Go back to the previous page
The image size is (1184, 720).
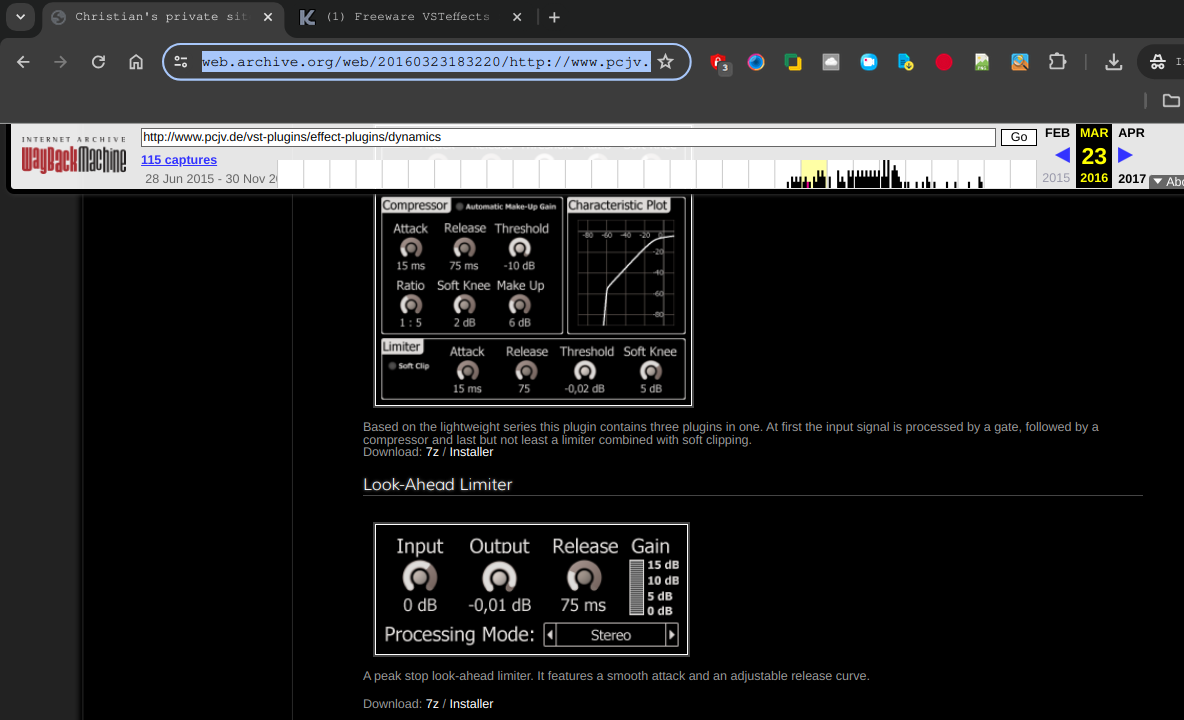23,62
